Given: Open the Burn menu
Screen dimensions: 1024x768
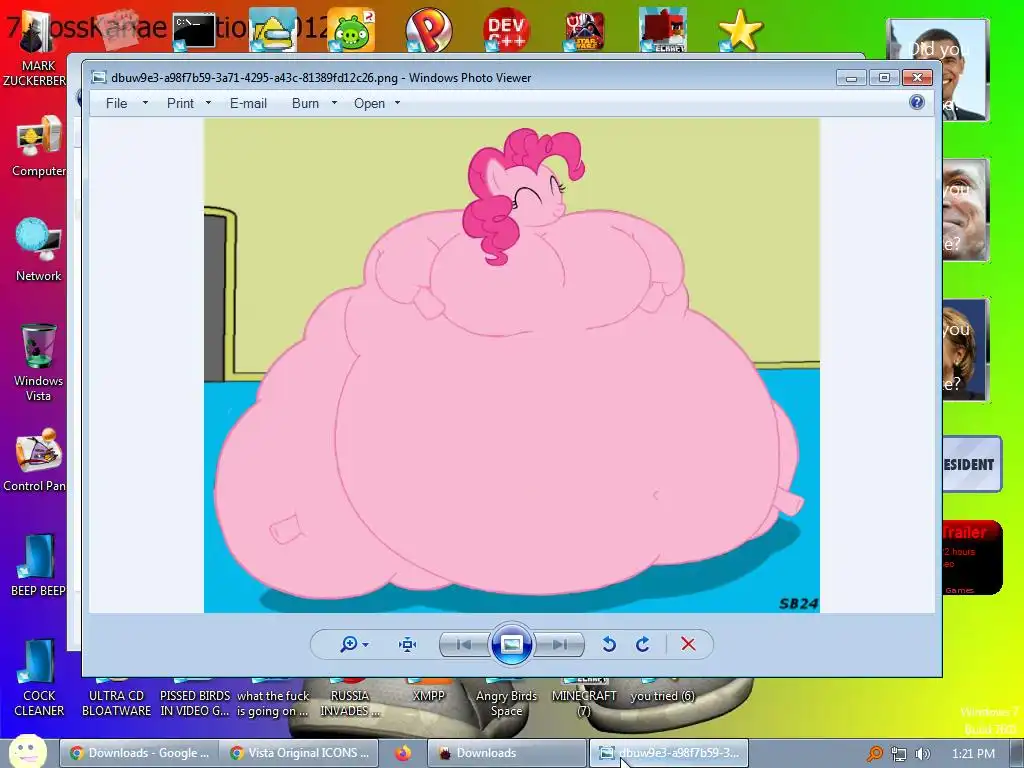Looking at the screenshot, I should tap(305, 103).
